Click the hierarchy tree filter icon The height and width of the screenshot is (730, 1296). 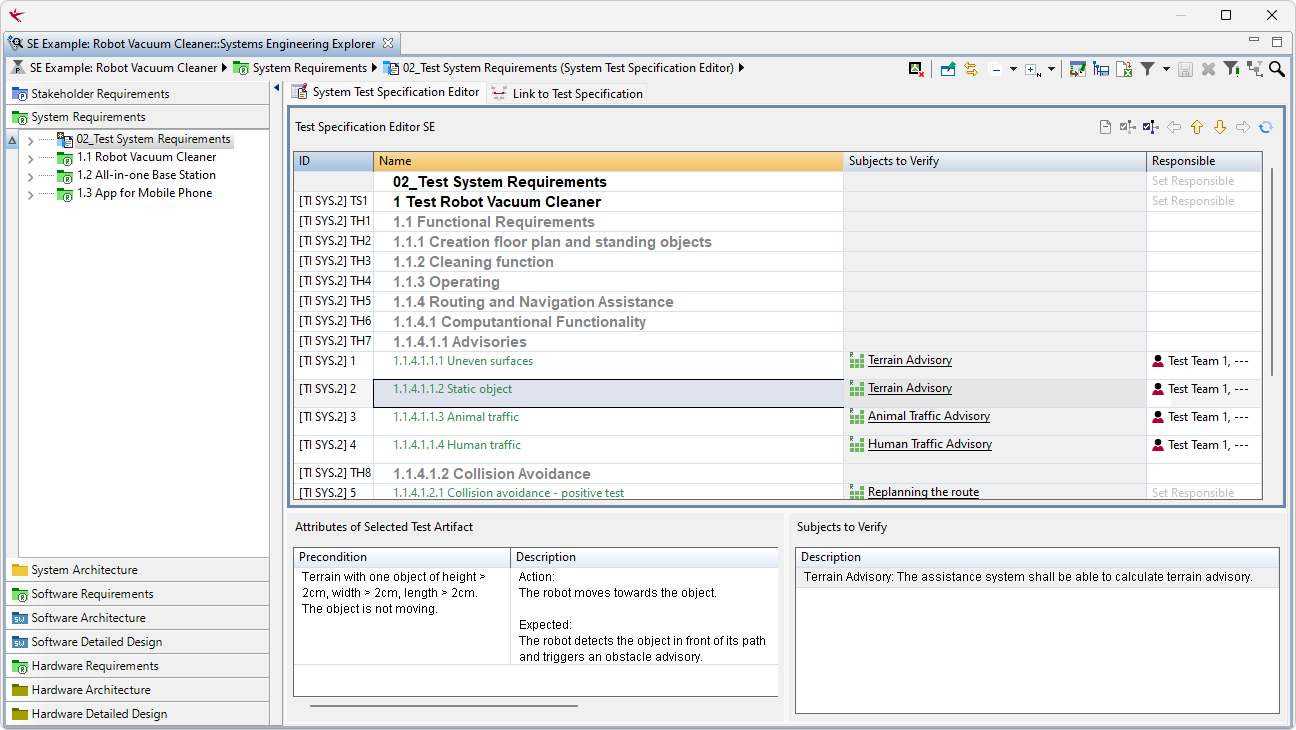(1254, 69)
